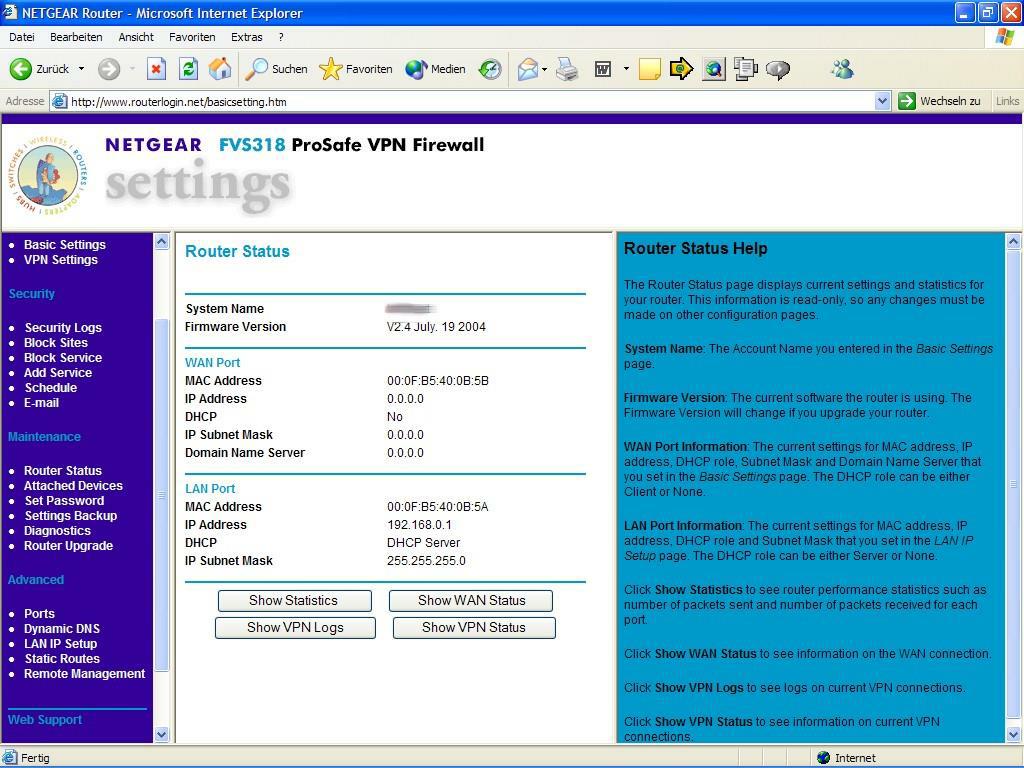The image size is (1024, 768).
Task: Click the page icon in the address bar
Action: tap(59, 101)
